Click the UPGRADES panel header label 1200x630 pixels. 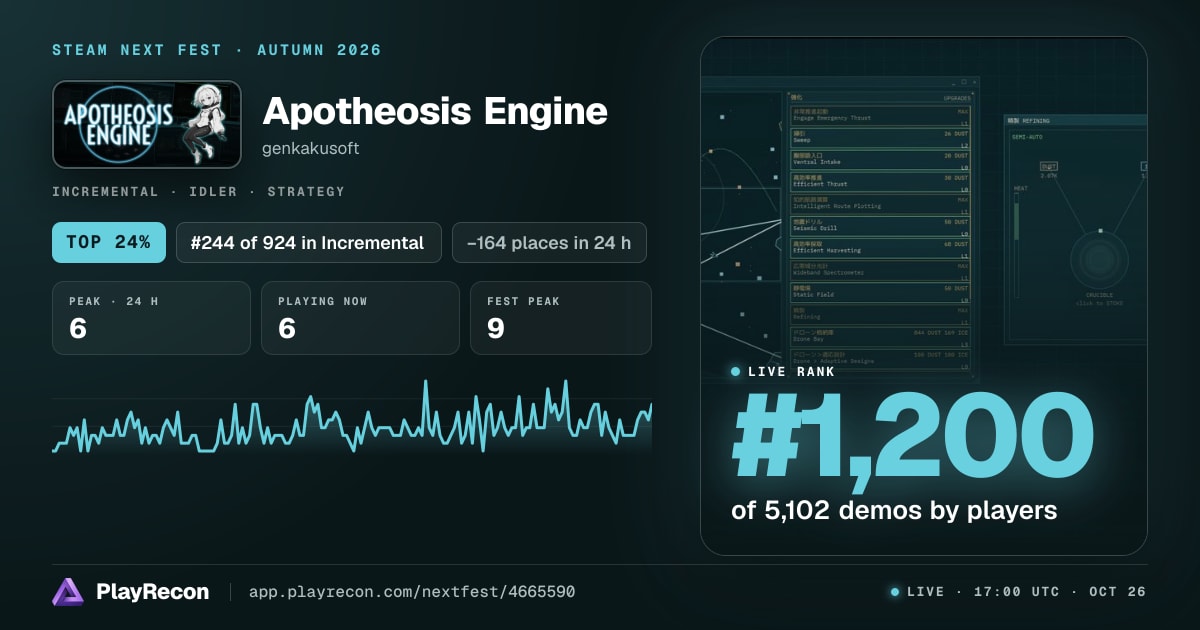[956, 99]
